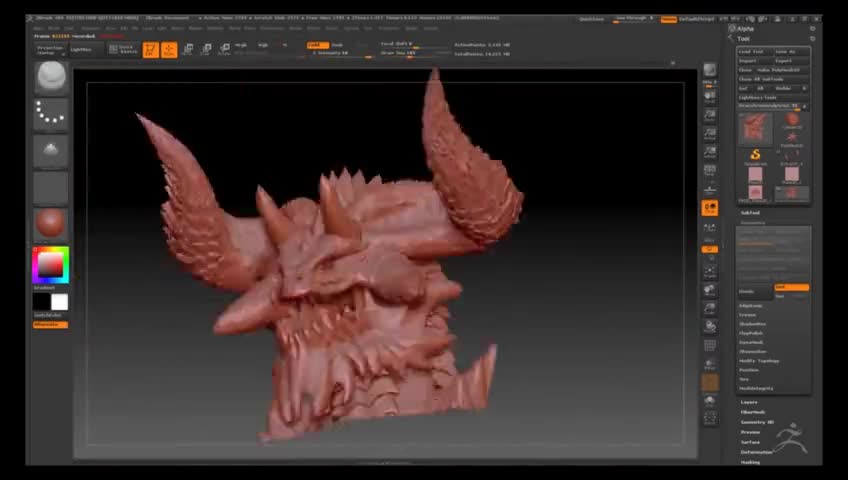Expand the SubTool section

(750, 212)
